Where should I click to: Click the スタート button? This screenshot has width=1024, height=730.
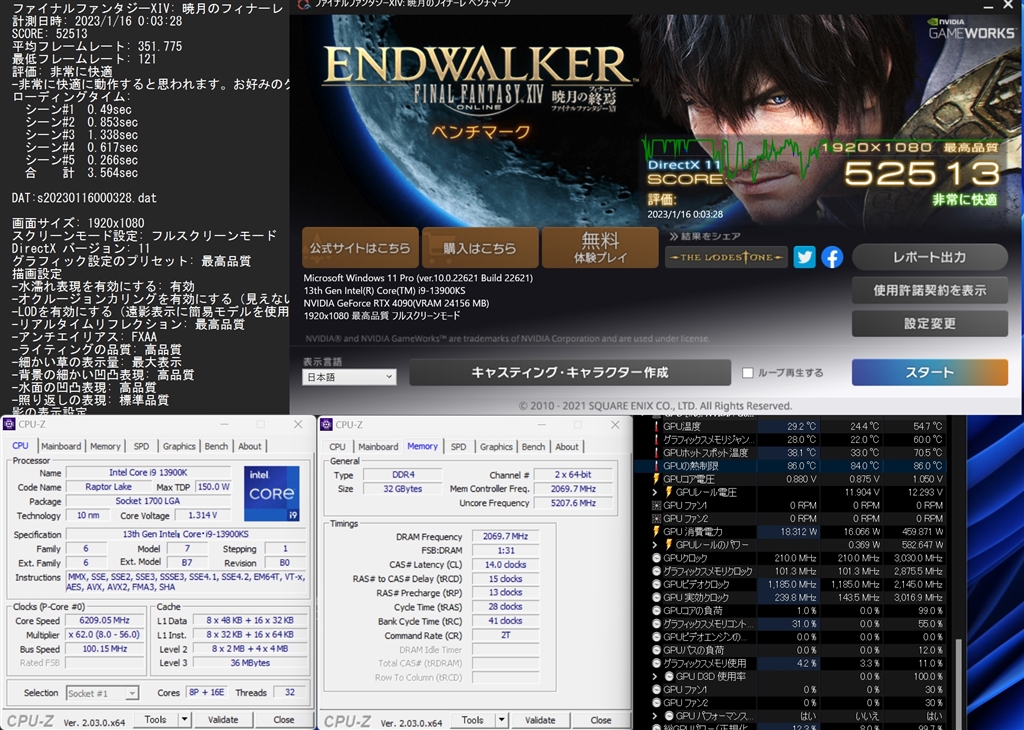[929, 372]
